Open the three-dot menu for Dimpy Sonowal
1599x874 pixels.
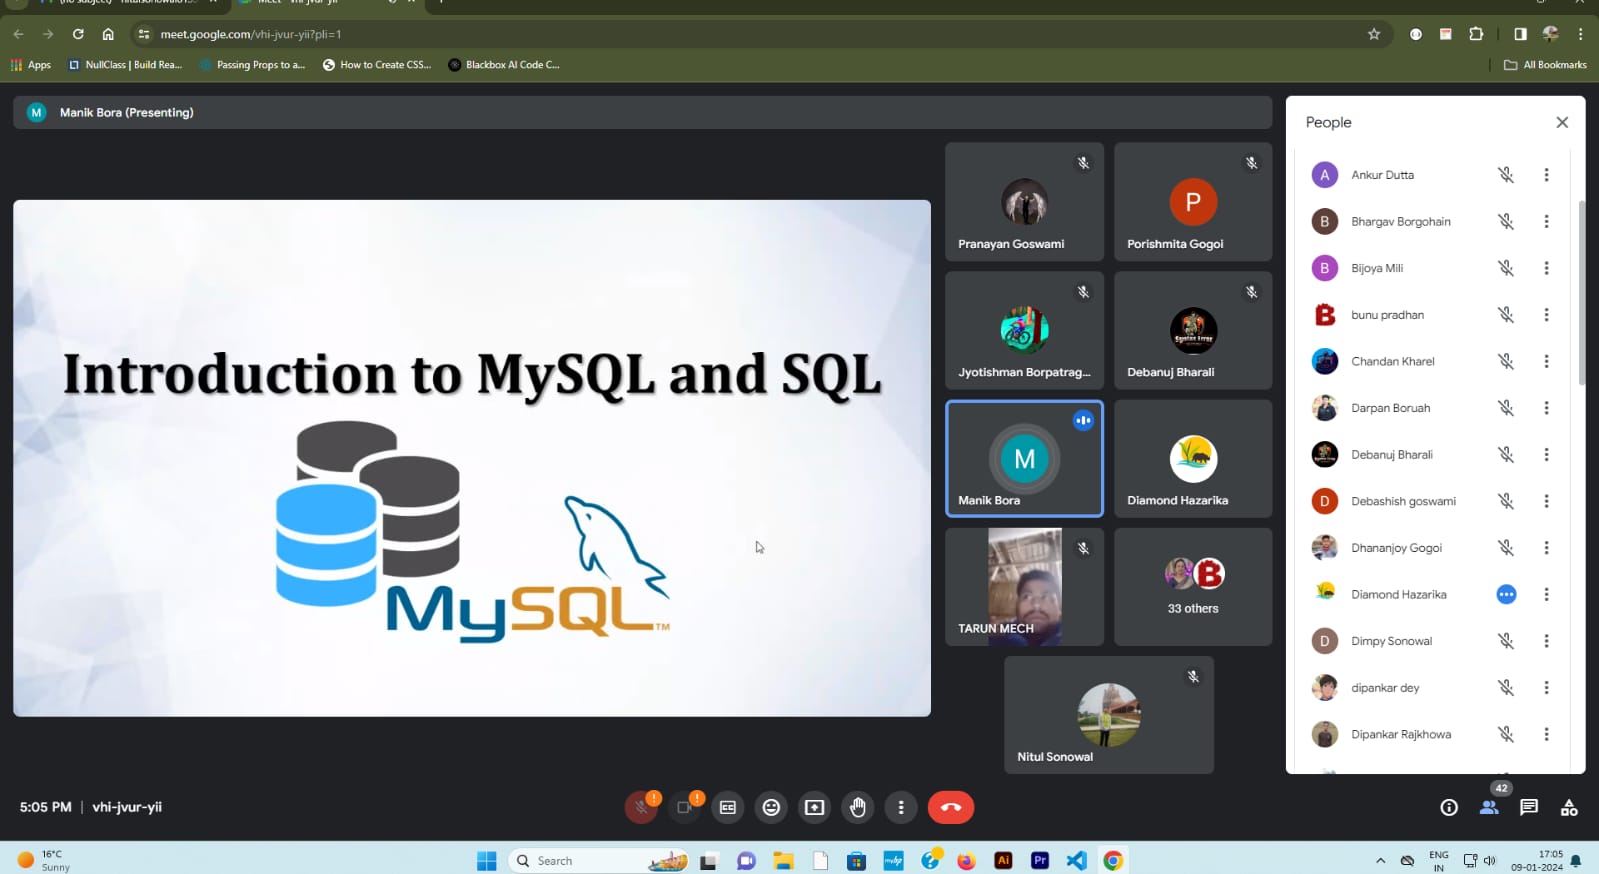click(x=1546, y=641)
